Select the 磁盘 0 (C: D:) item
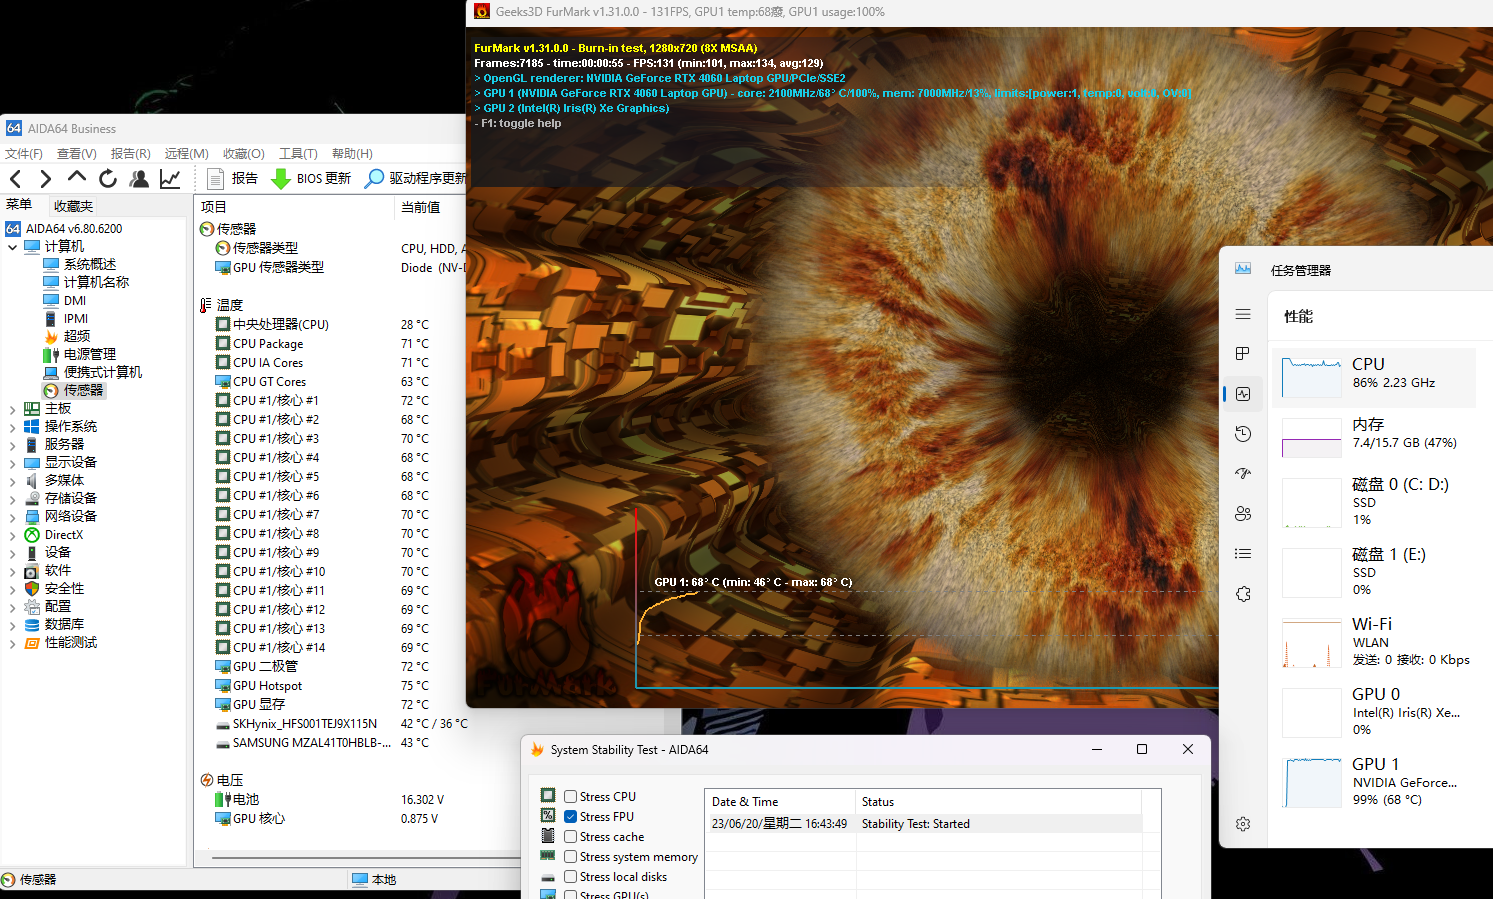The height and width of the screenshot is (899, 1493). coord(1374,503)
